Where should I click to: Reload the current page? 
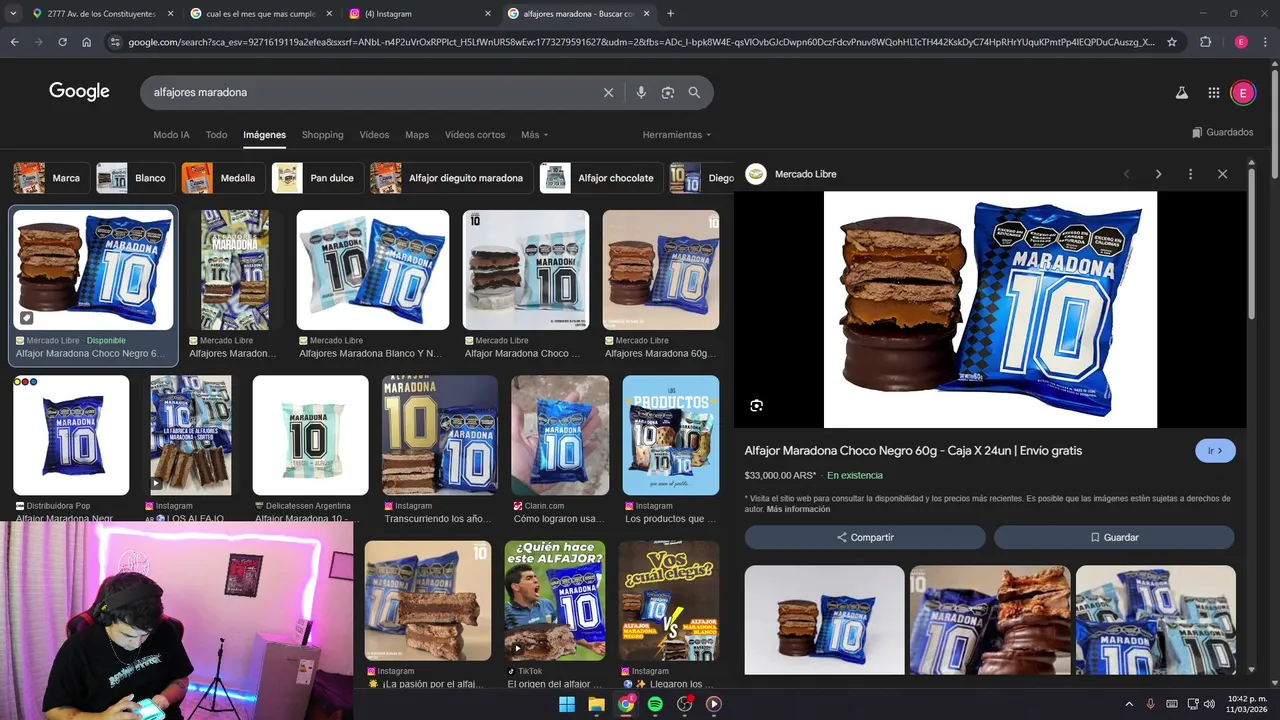click(x=62, y=42)
